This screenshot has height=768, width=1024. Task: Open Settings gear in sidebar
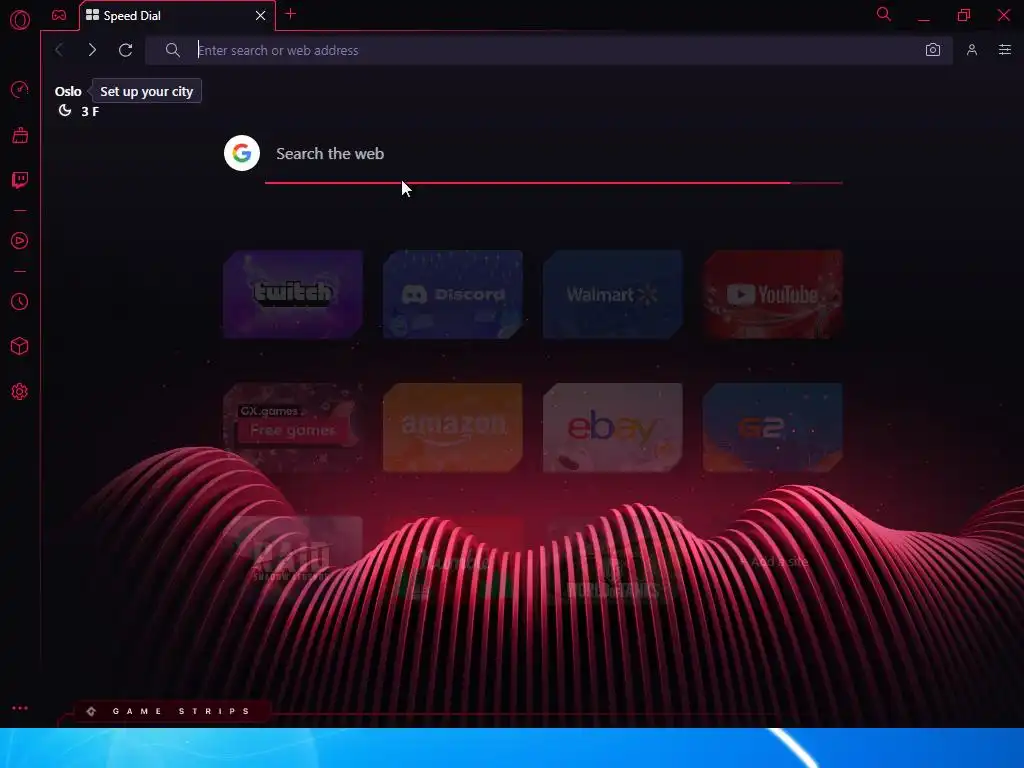tap(20, 392)
